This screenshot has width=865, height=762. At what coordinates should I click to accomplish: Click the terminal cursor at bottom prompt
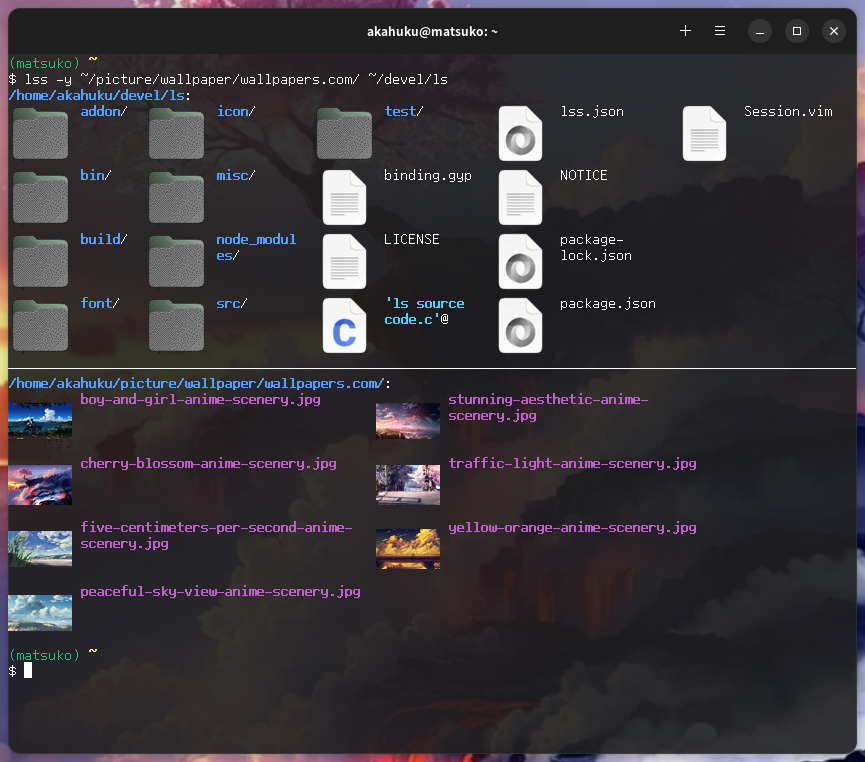pos(28,670)
